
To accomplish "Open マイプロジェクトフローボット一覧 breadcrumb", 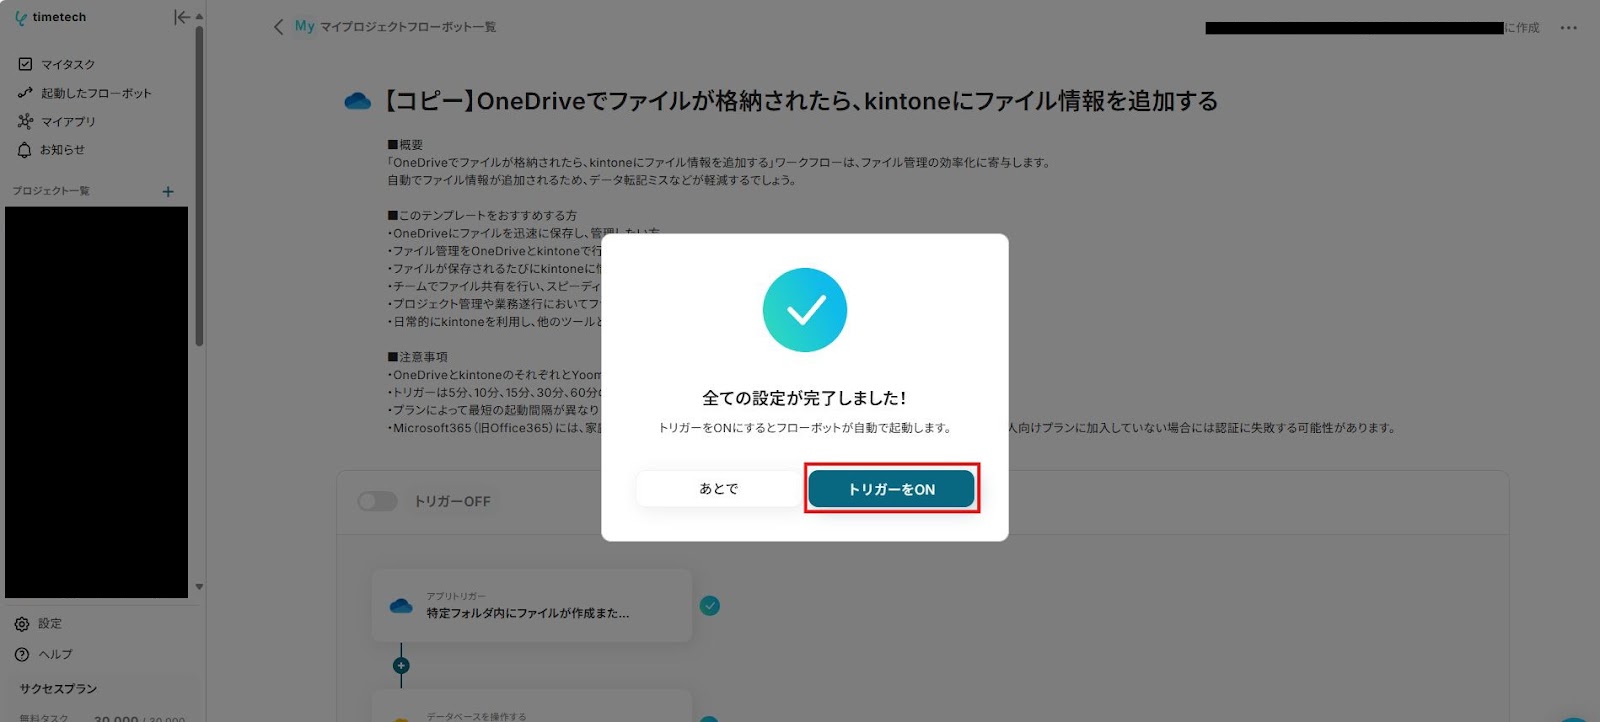I will (x=408, y=27).
